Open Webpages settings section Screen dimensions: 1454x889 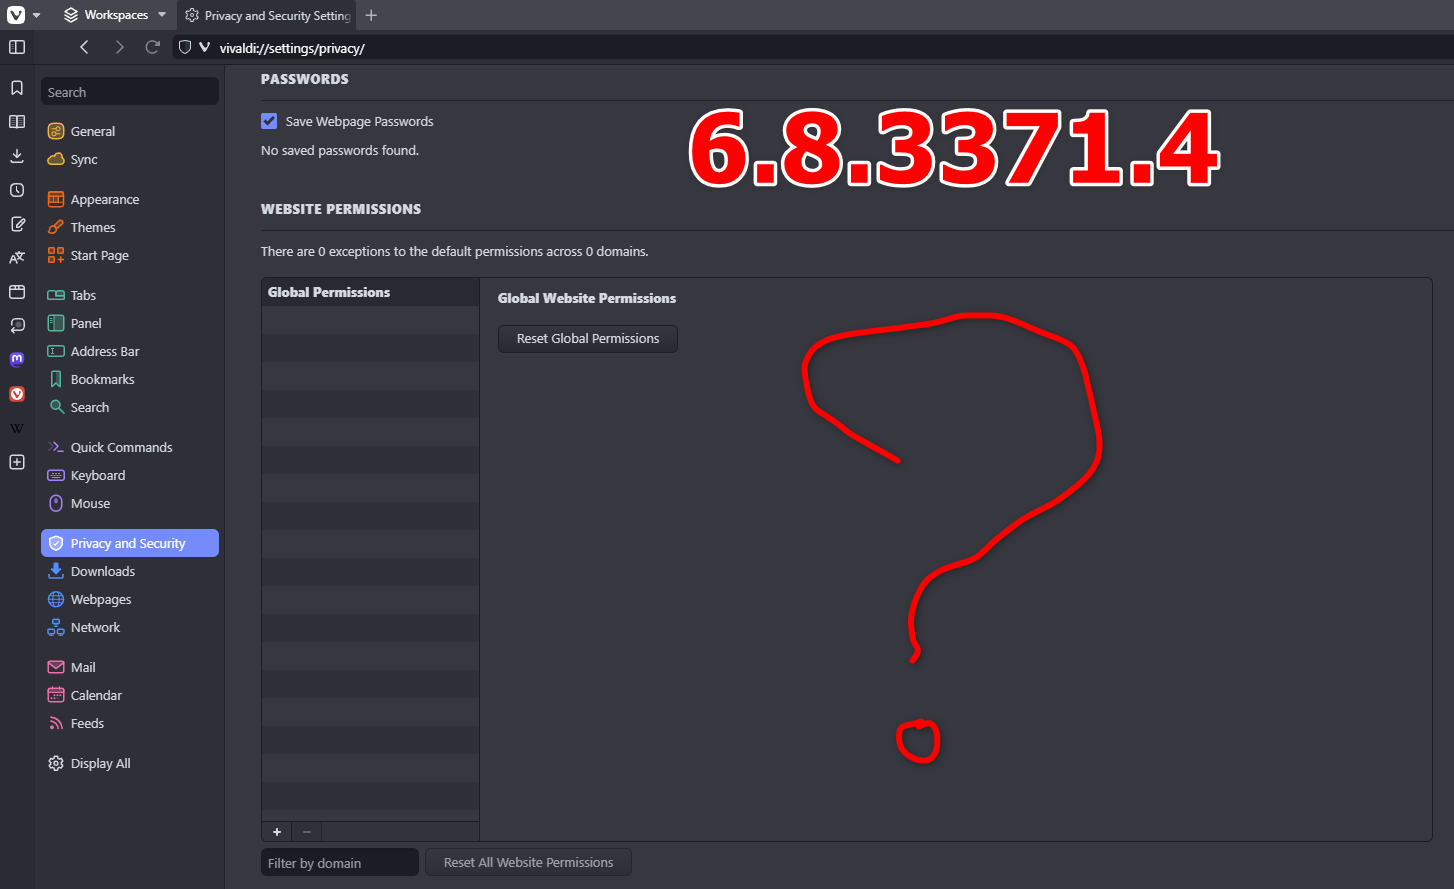tap(130, 599)
